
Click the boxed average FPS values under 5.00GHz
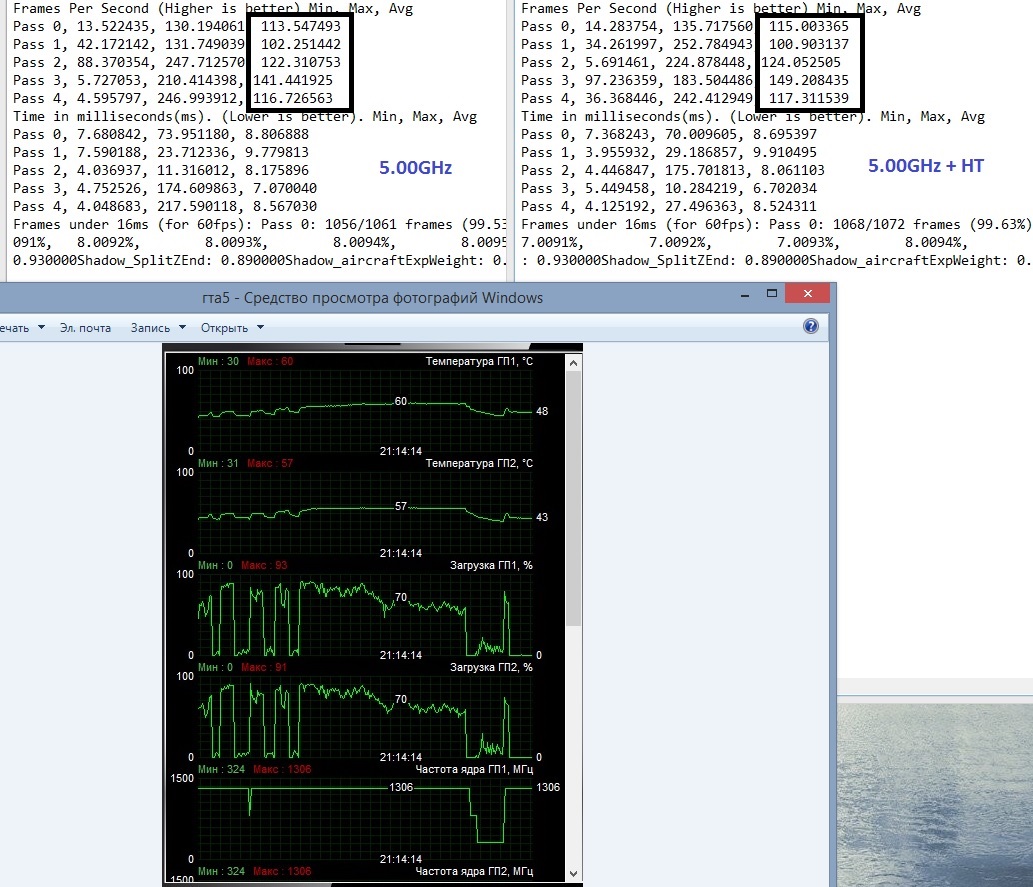(x=300, y=62)
